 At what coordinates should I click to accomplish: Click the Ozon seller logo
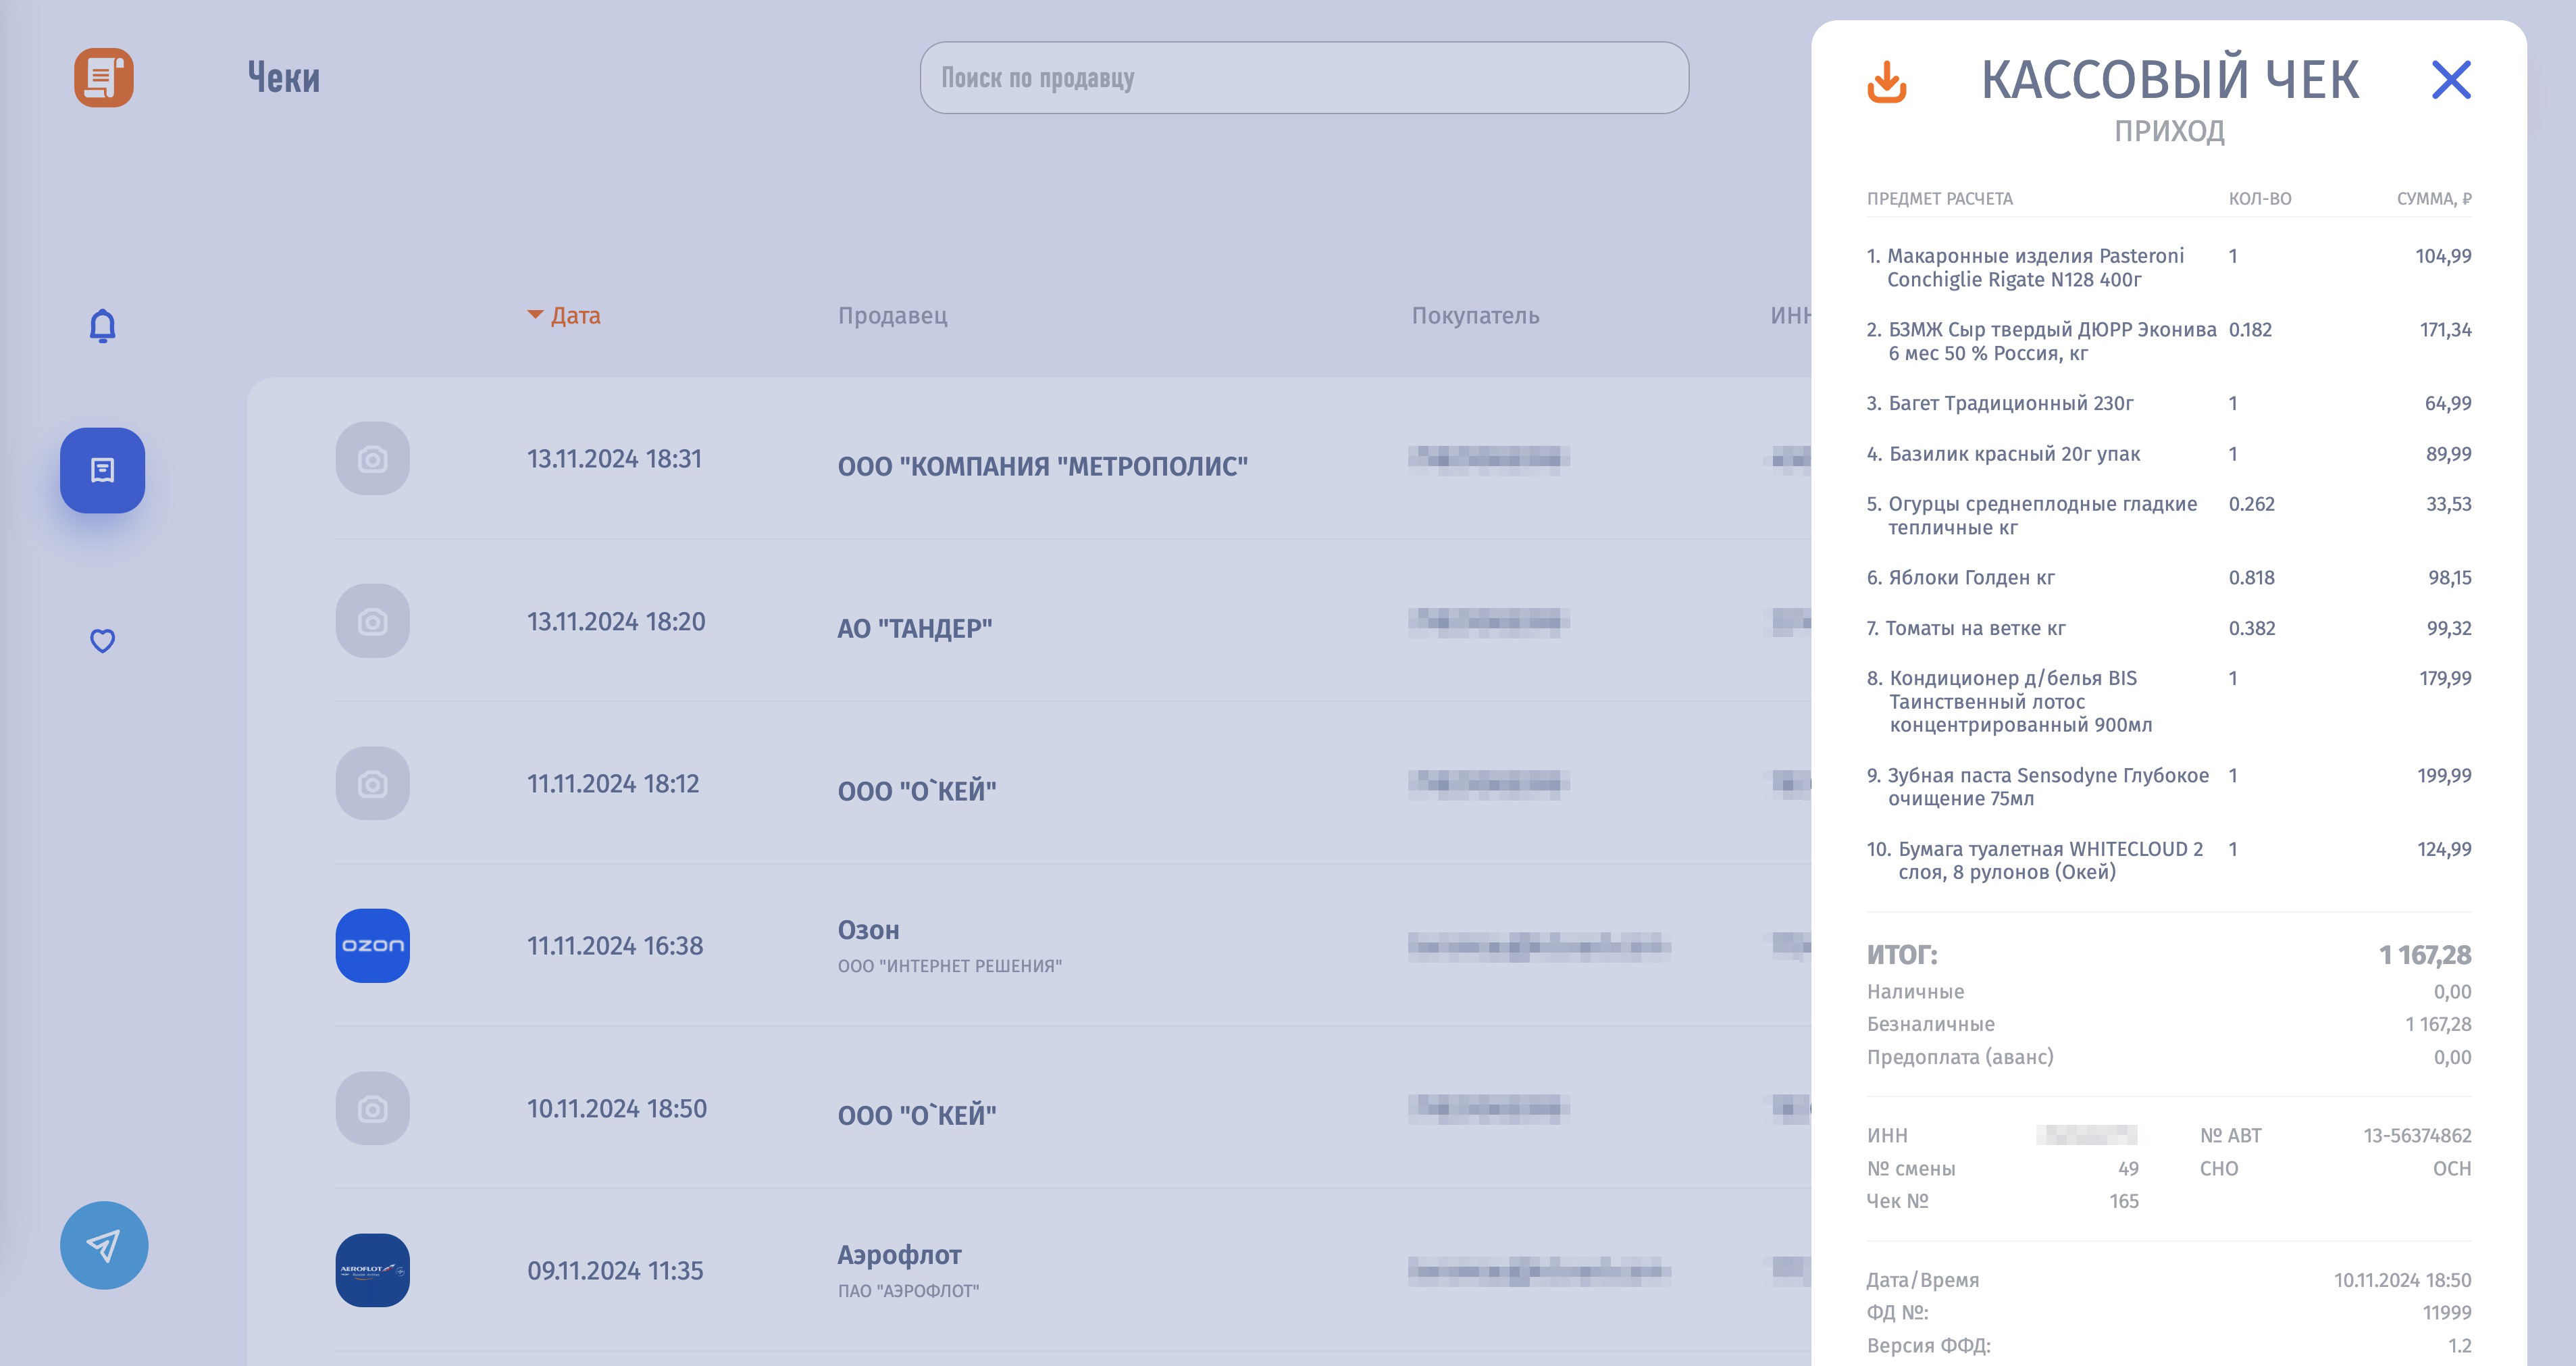[x=372, y=945]
